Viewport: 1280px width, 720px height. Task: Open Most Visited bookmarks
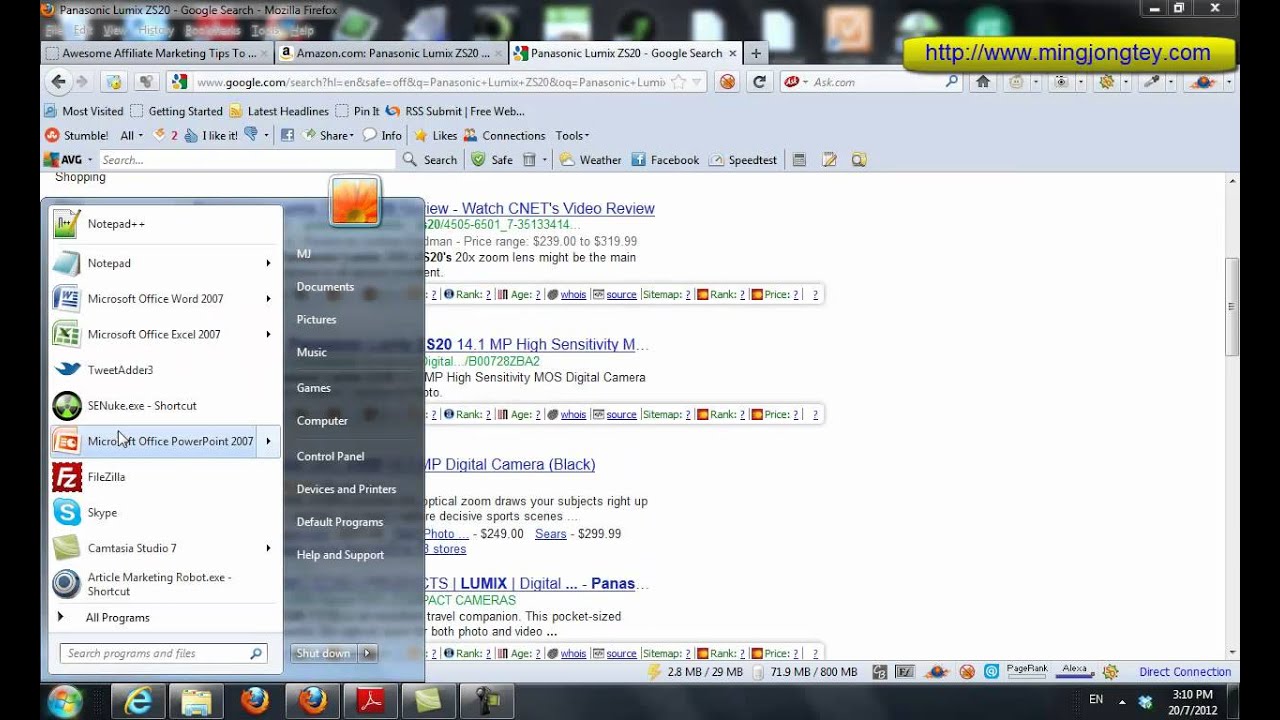coord(84,111)
